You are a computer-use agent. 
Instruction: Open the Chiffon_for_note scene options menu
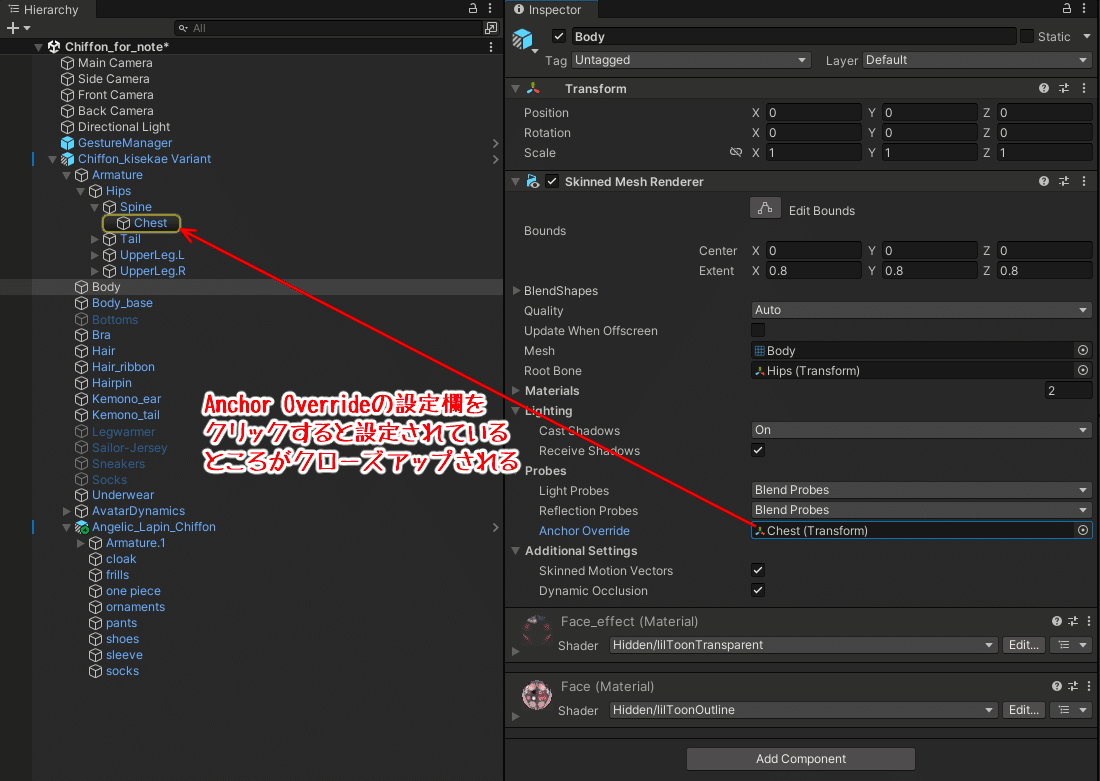coord(491,47)
